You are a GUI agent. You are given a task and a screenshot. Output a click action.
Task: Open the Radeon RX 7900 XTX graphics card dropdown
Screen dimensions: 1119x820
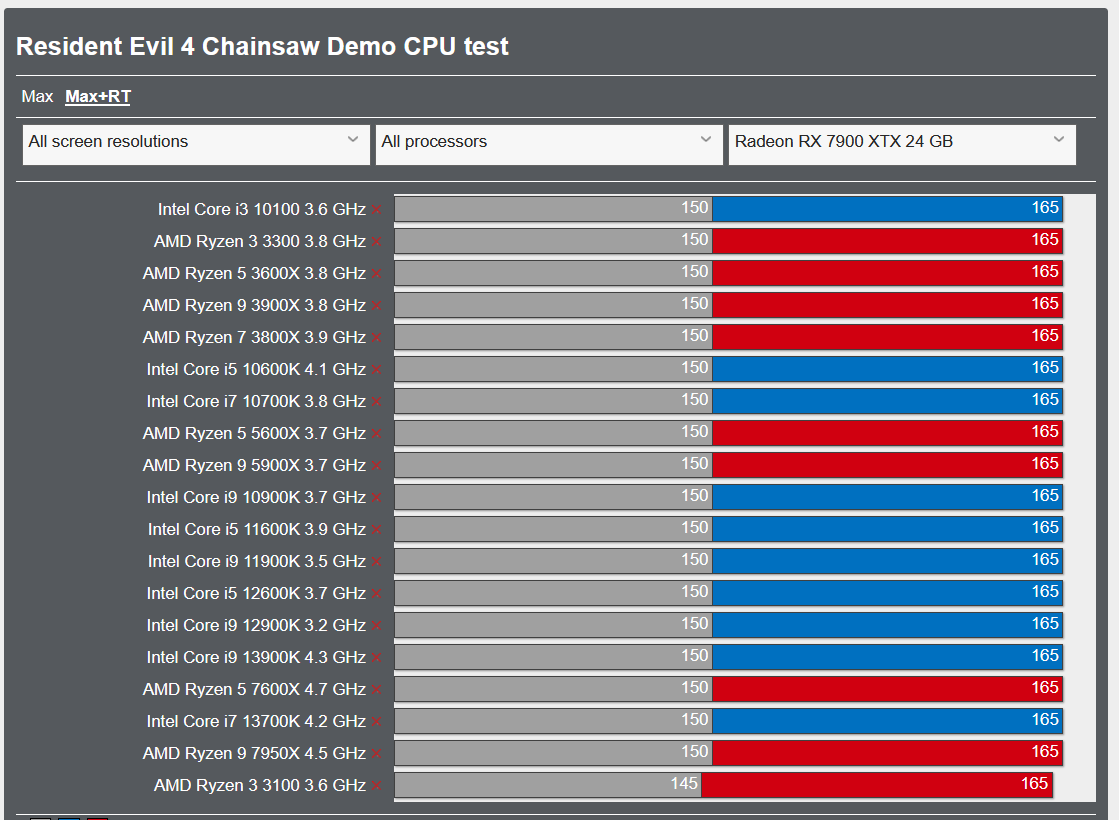tap(902, 145)
